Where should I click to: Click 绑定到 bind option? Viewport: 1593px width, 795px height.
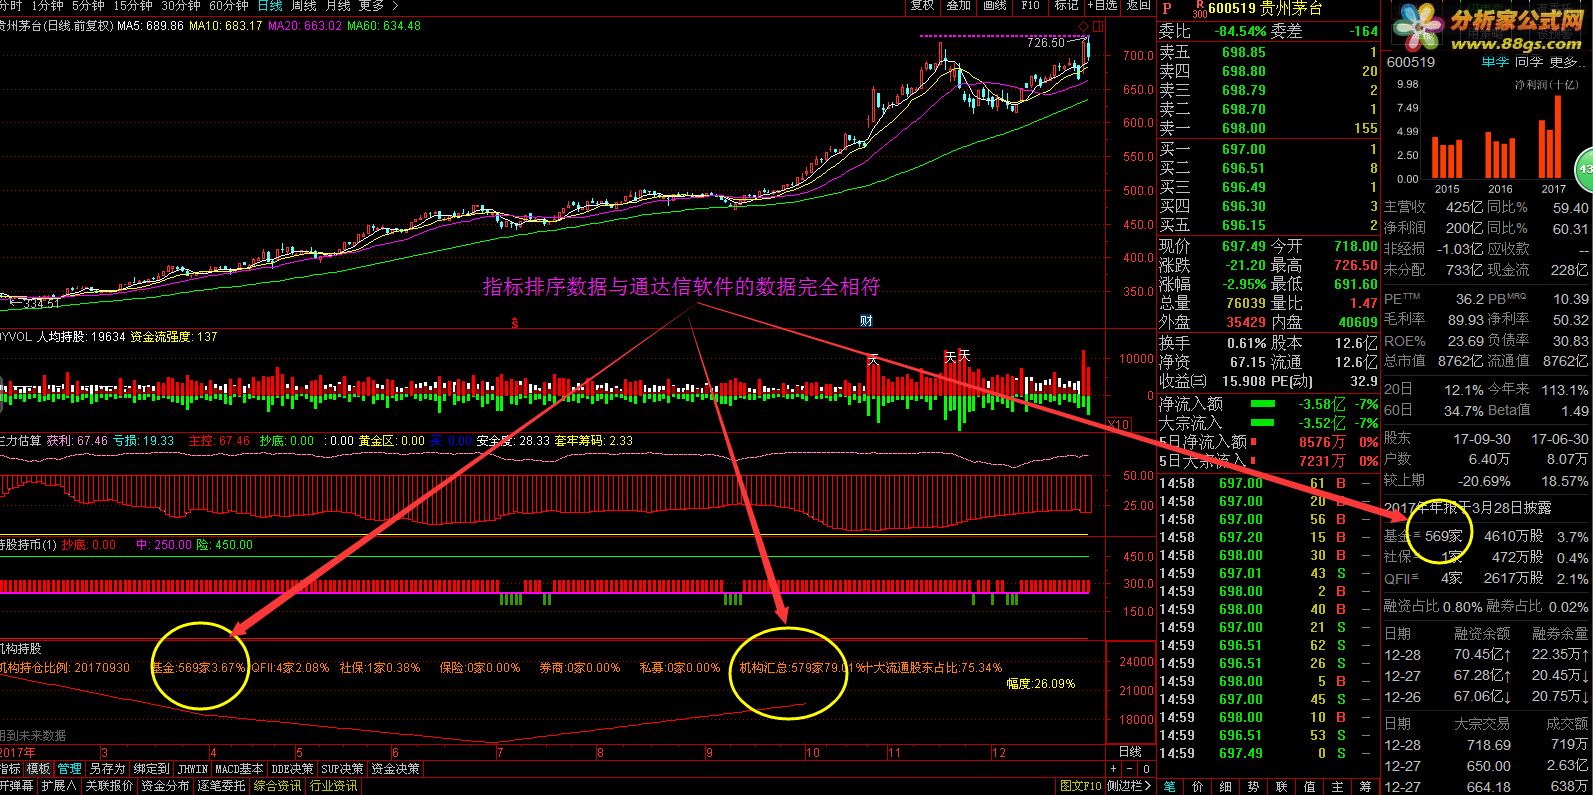click(x=151, y=769)
